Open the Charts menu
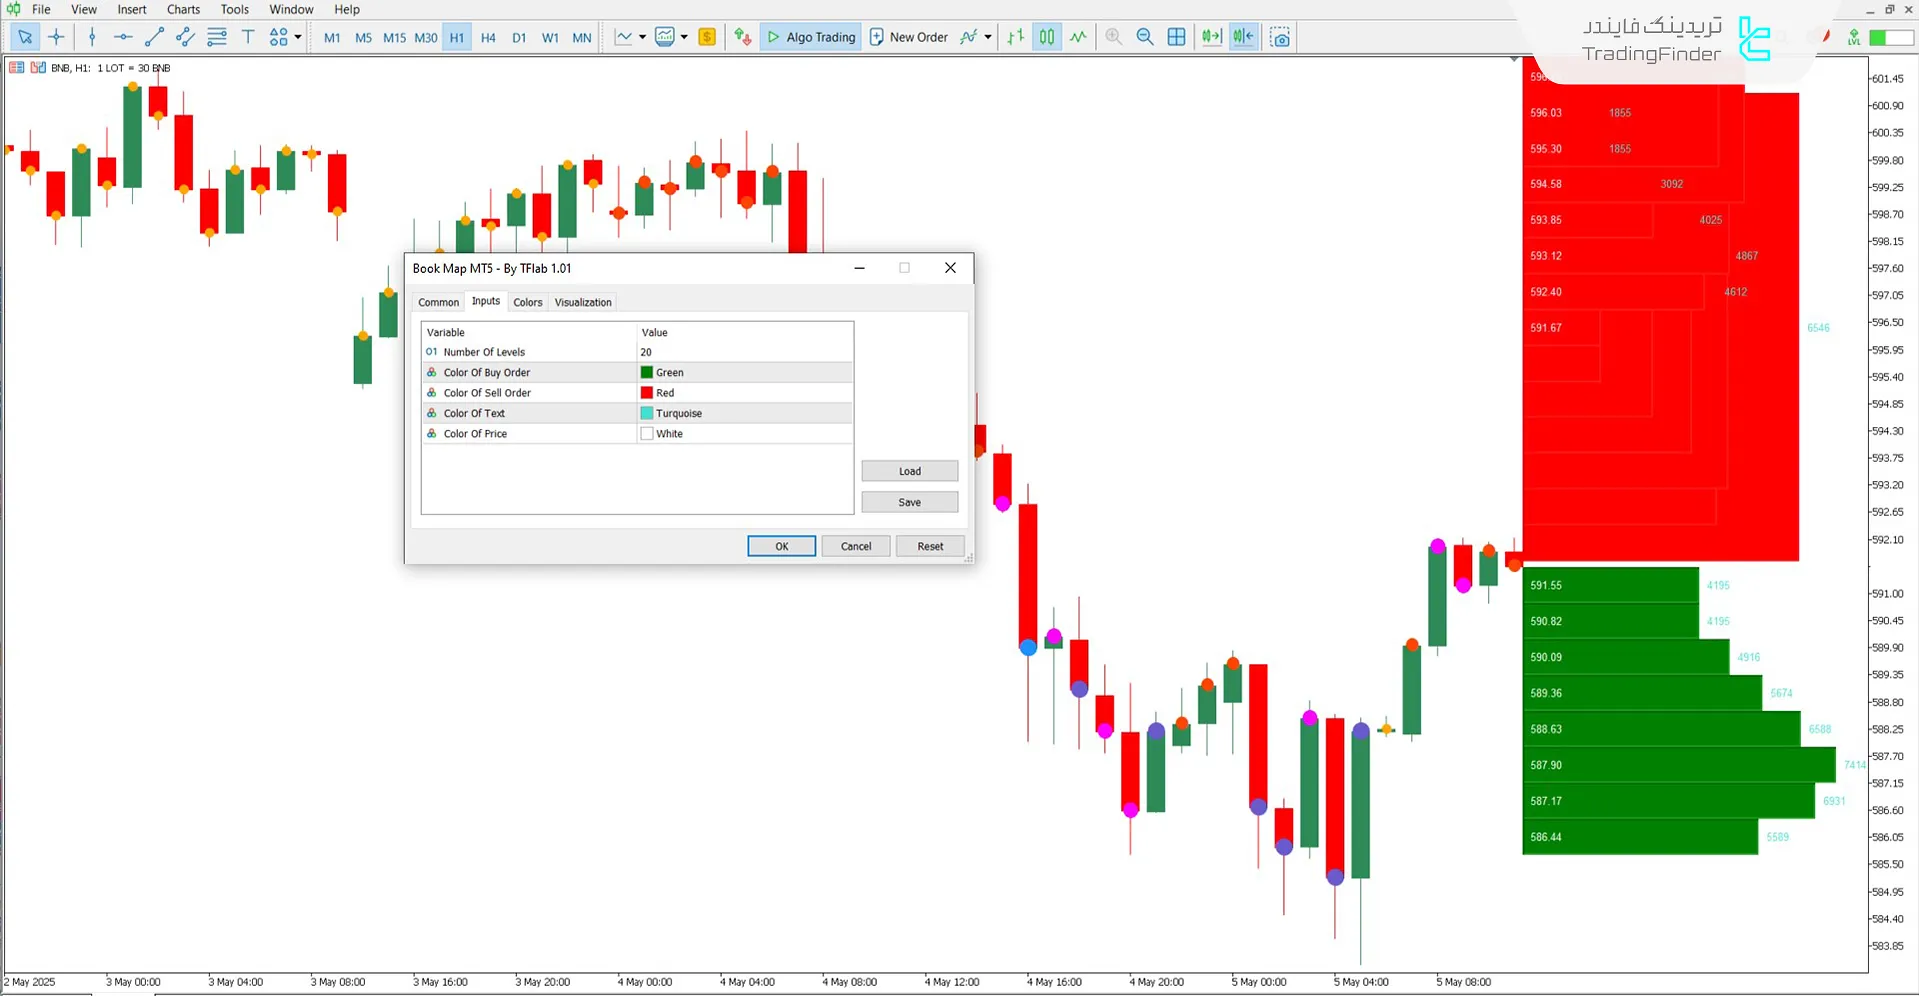 183,9
